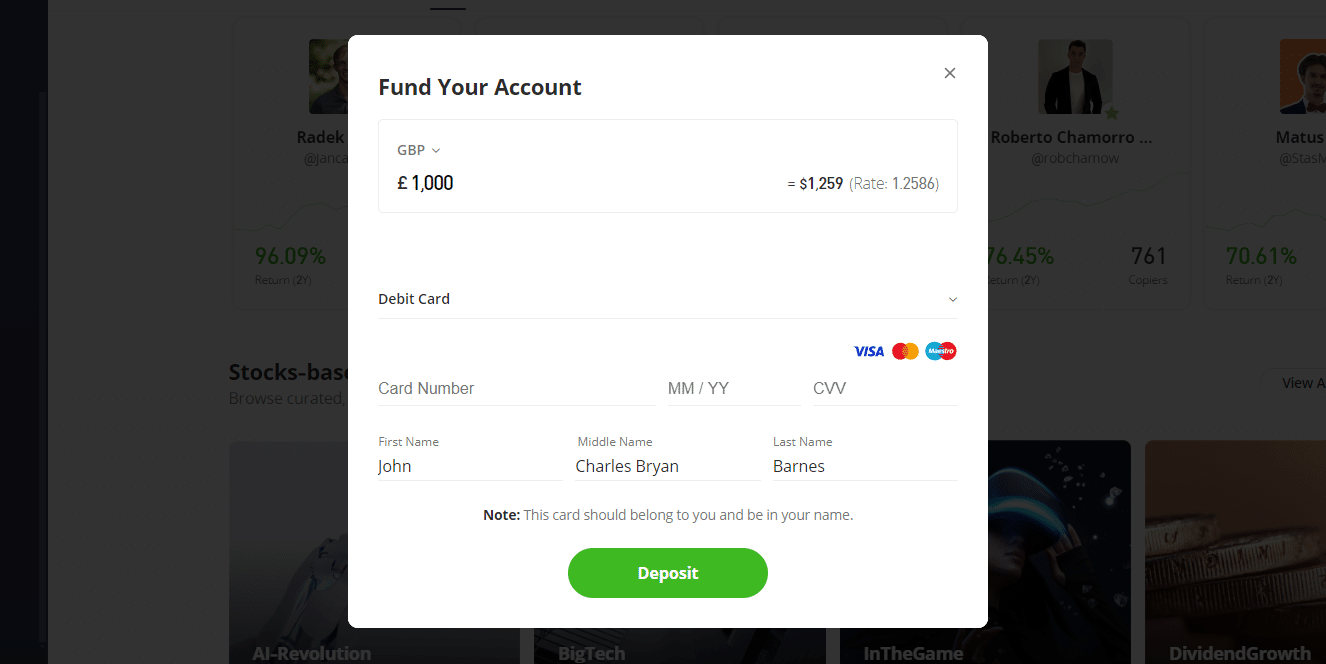Click the Roberto Chamorro trader name
Screen dimensions: 1326x664
click(x=1071, y=138)
